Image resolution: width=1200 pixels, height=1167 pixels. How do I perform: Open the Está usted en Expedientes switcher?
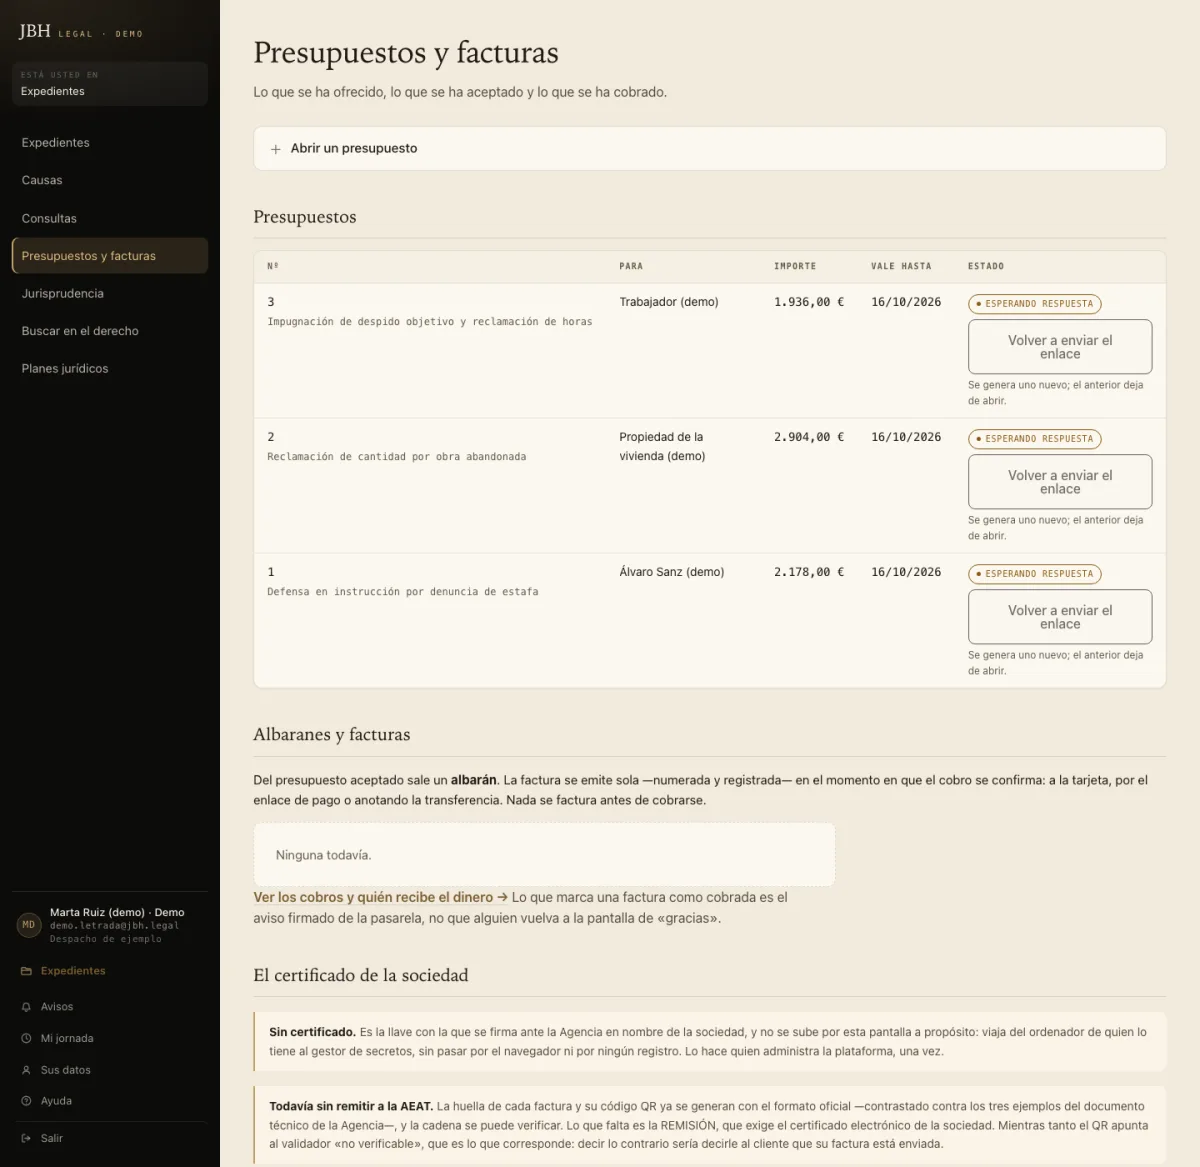110,84
